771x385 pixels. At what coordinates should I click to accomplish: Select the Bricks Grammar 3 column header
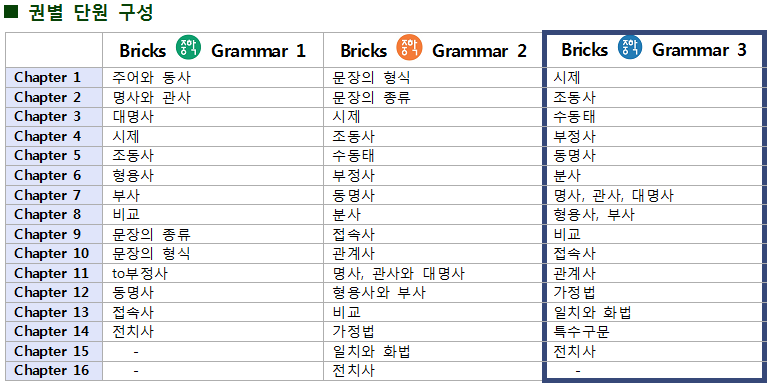(x=654, y=50)
